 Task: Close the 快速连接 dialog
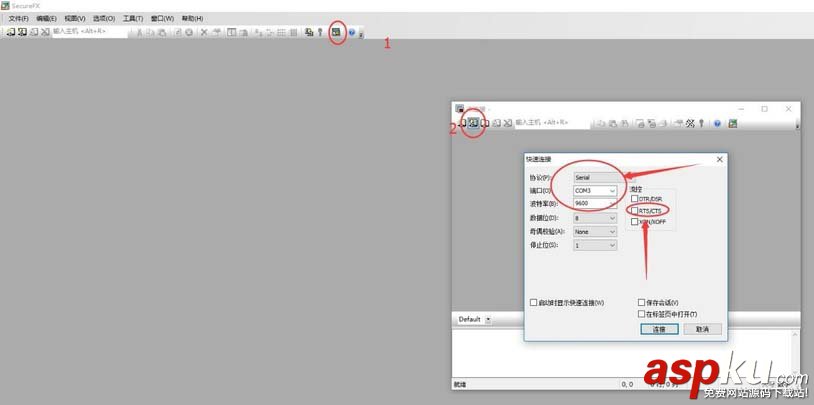pyautogui.click(x=720, y=159)
